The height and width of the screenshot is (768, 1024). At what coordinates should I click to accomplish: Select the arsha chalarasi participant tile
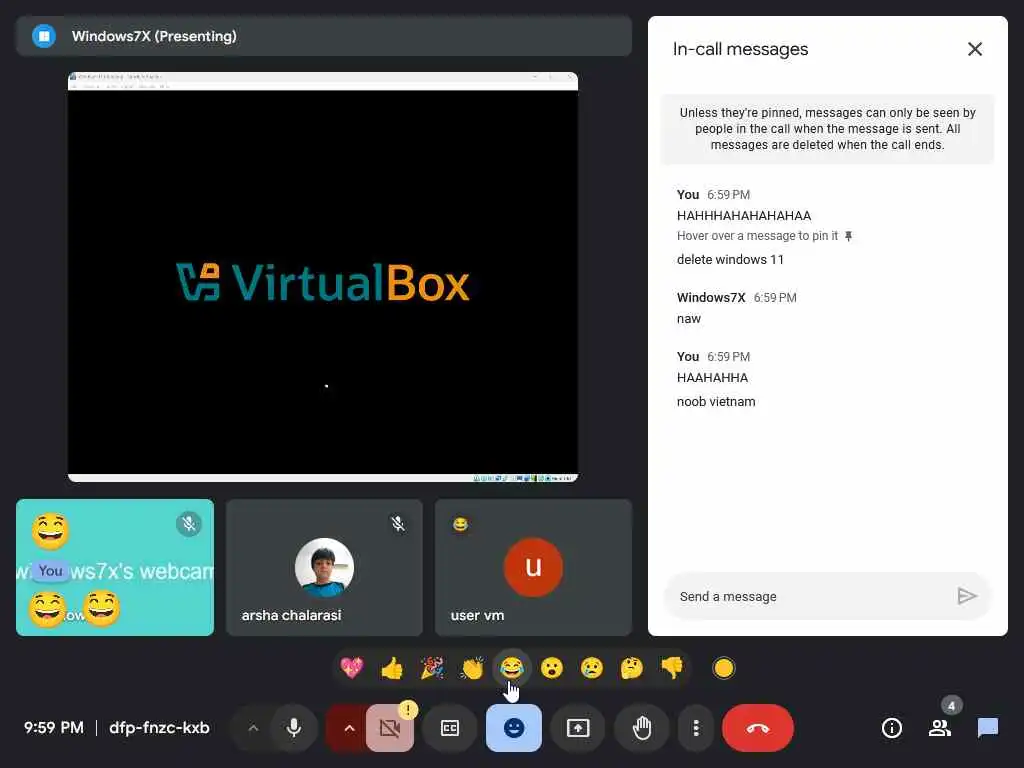pos(324,568)
